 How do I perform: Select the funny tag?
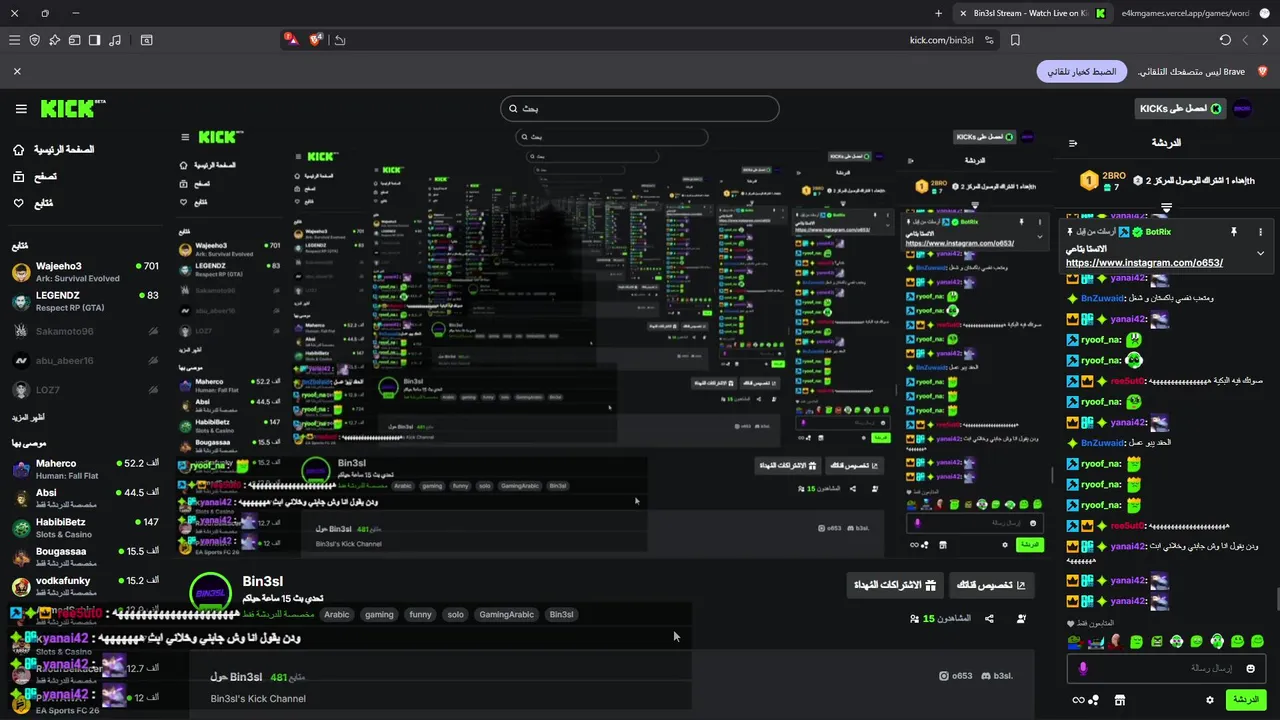[x=421, y=615]
